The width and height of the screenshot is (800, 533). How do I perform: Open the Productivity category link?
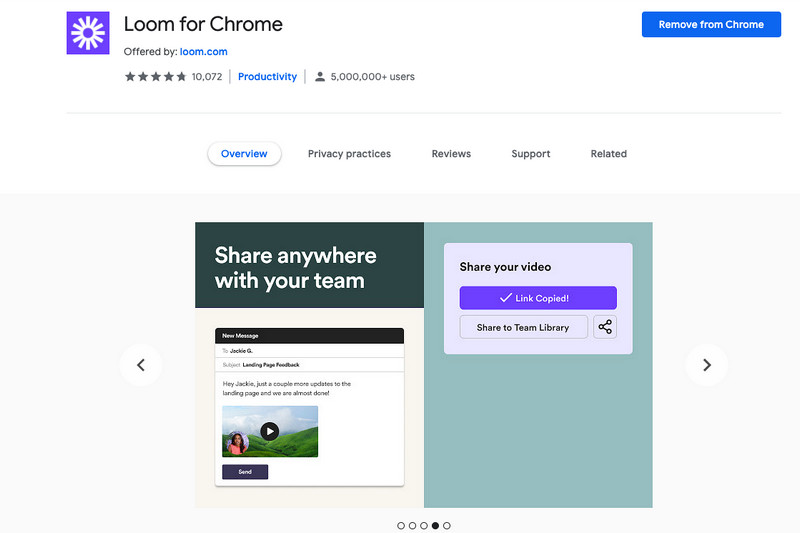pyautogui.click(x=267, y=77)
